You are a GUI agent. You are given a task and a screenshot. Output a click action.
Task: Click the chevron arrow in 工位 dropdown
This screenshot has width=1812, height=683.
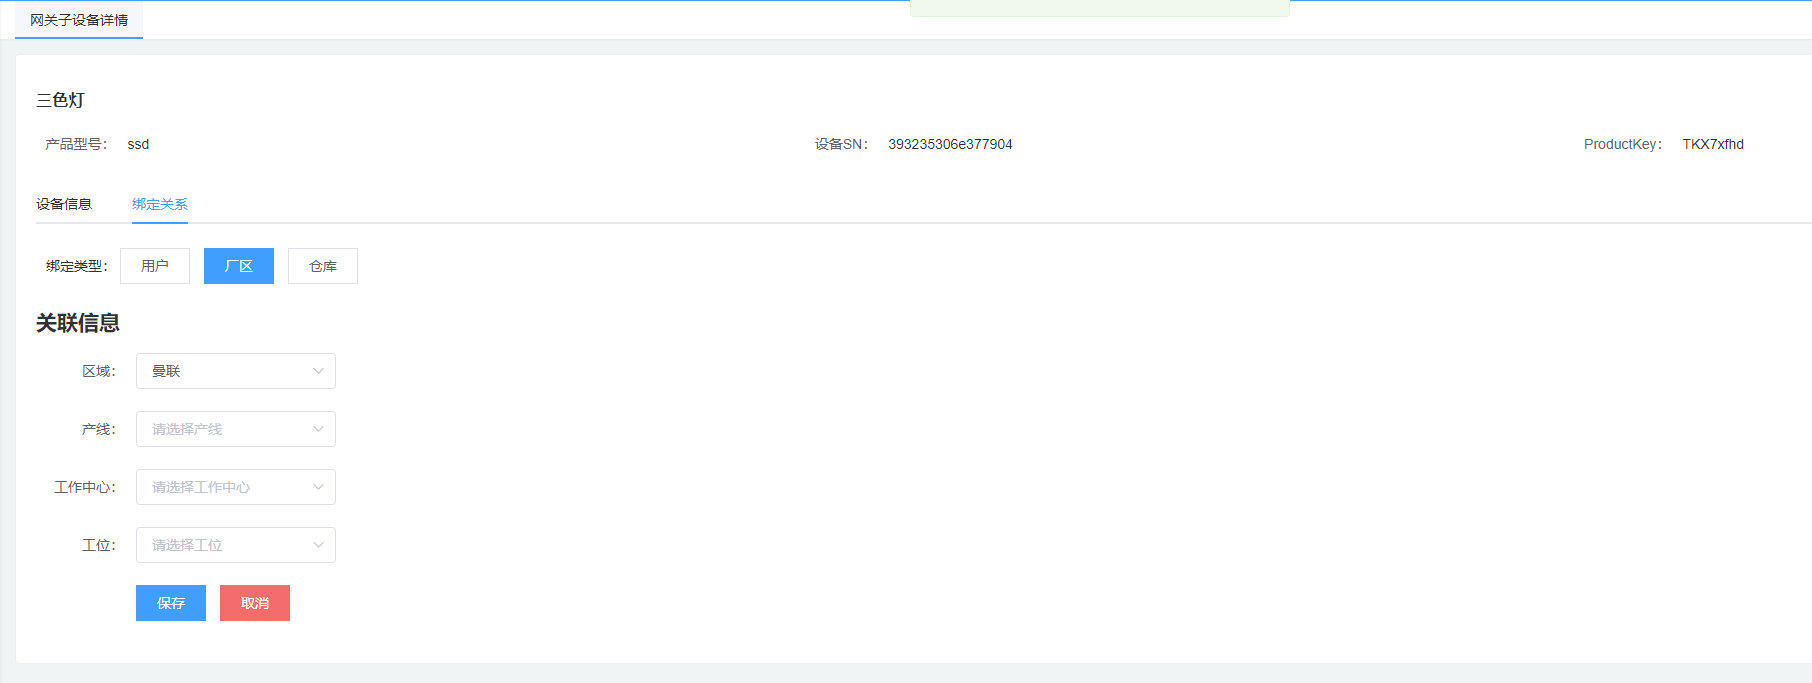[318, 545]
